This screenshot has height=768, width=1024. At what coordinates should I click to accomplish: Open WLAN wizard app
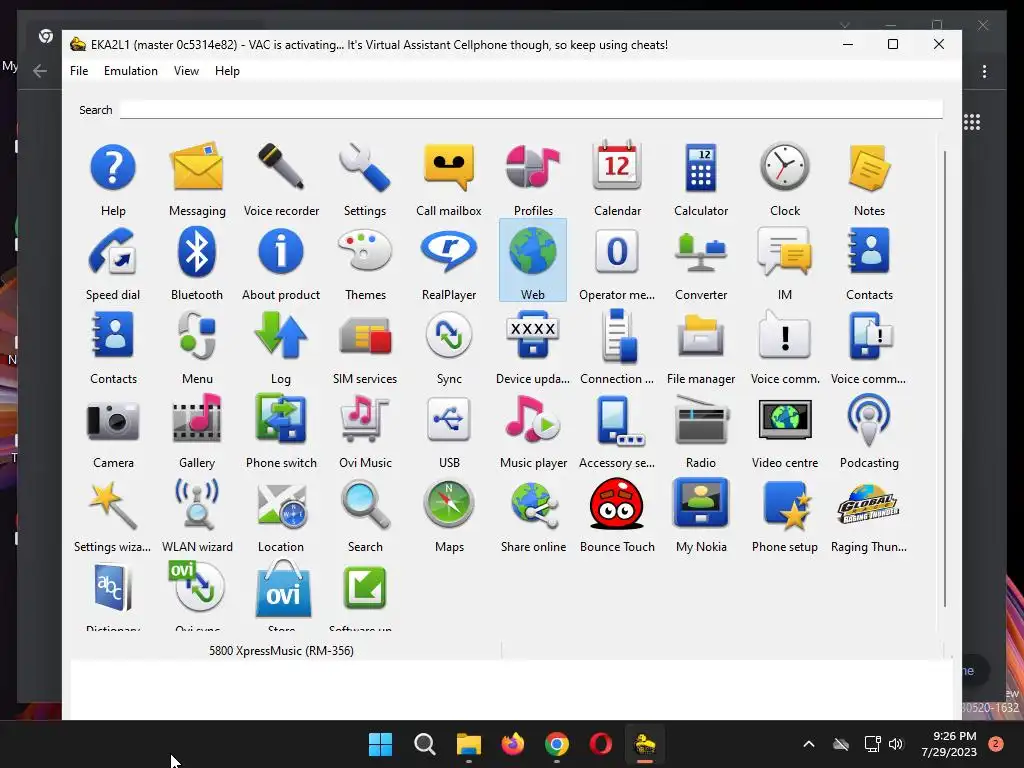pos(197,504)
